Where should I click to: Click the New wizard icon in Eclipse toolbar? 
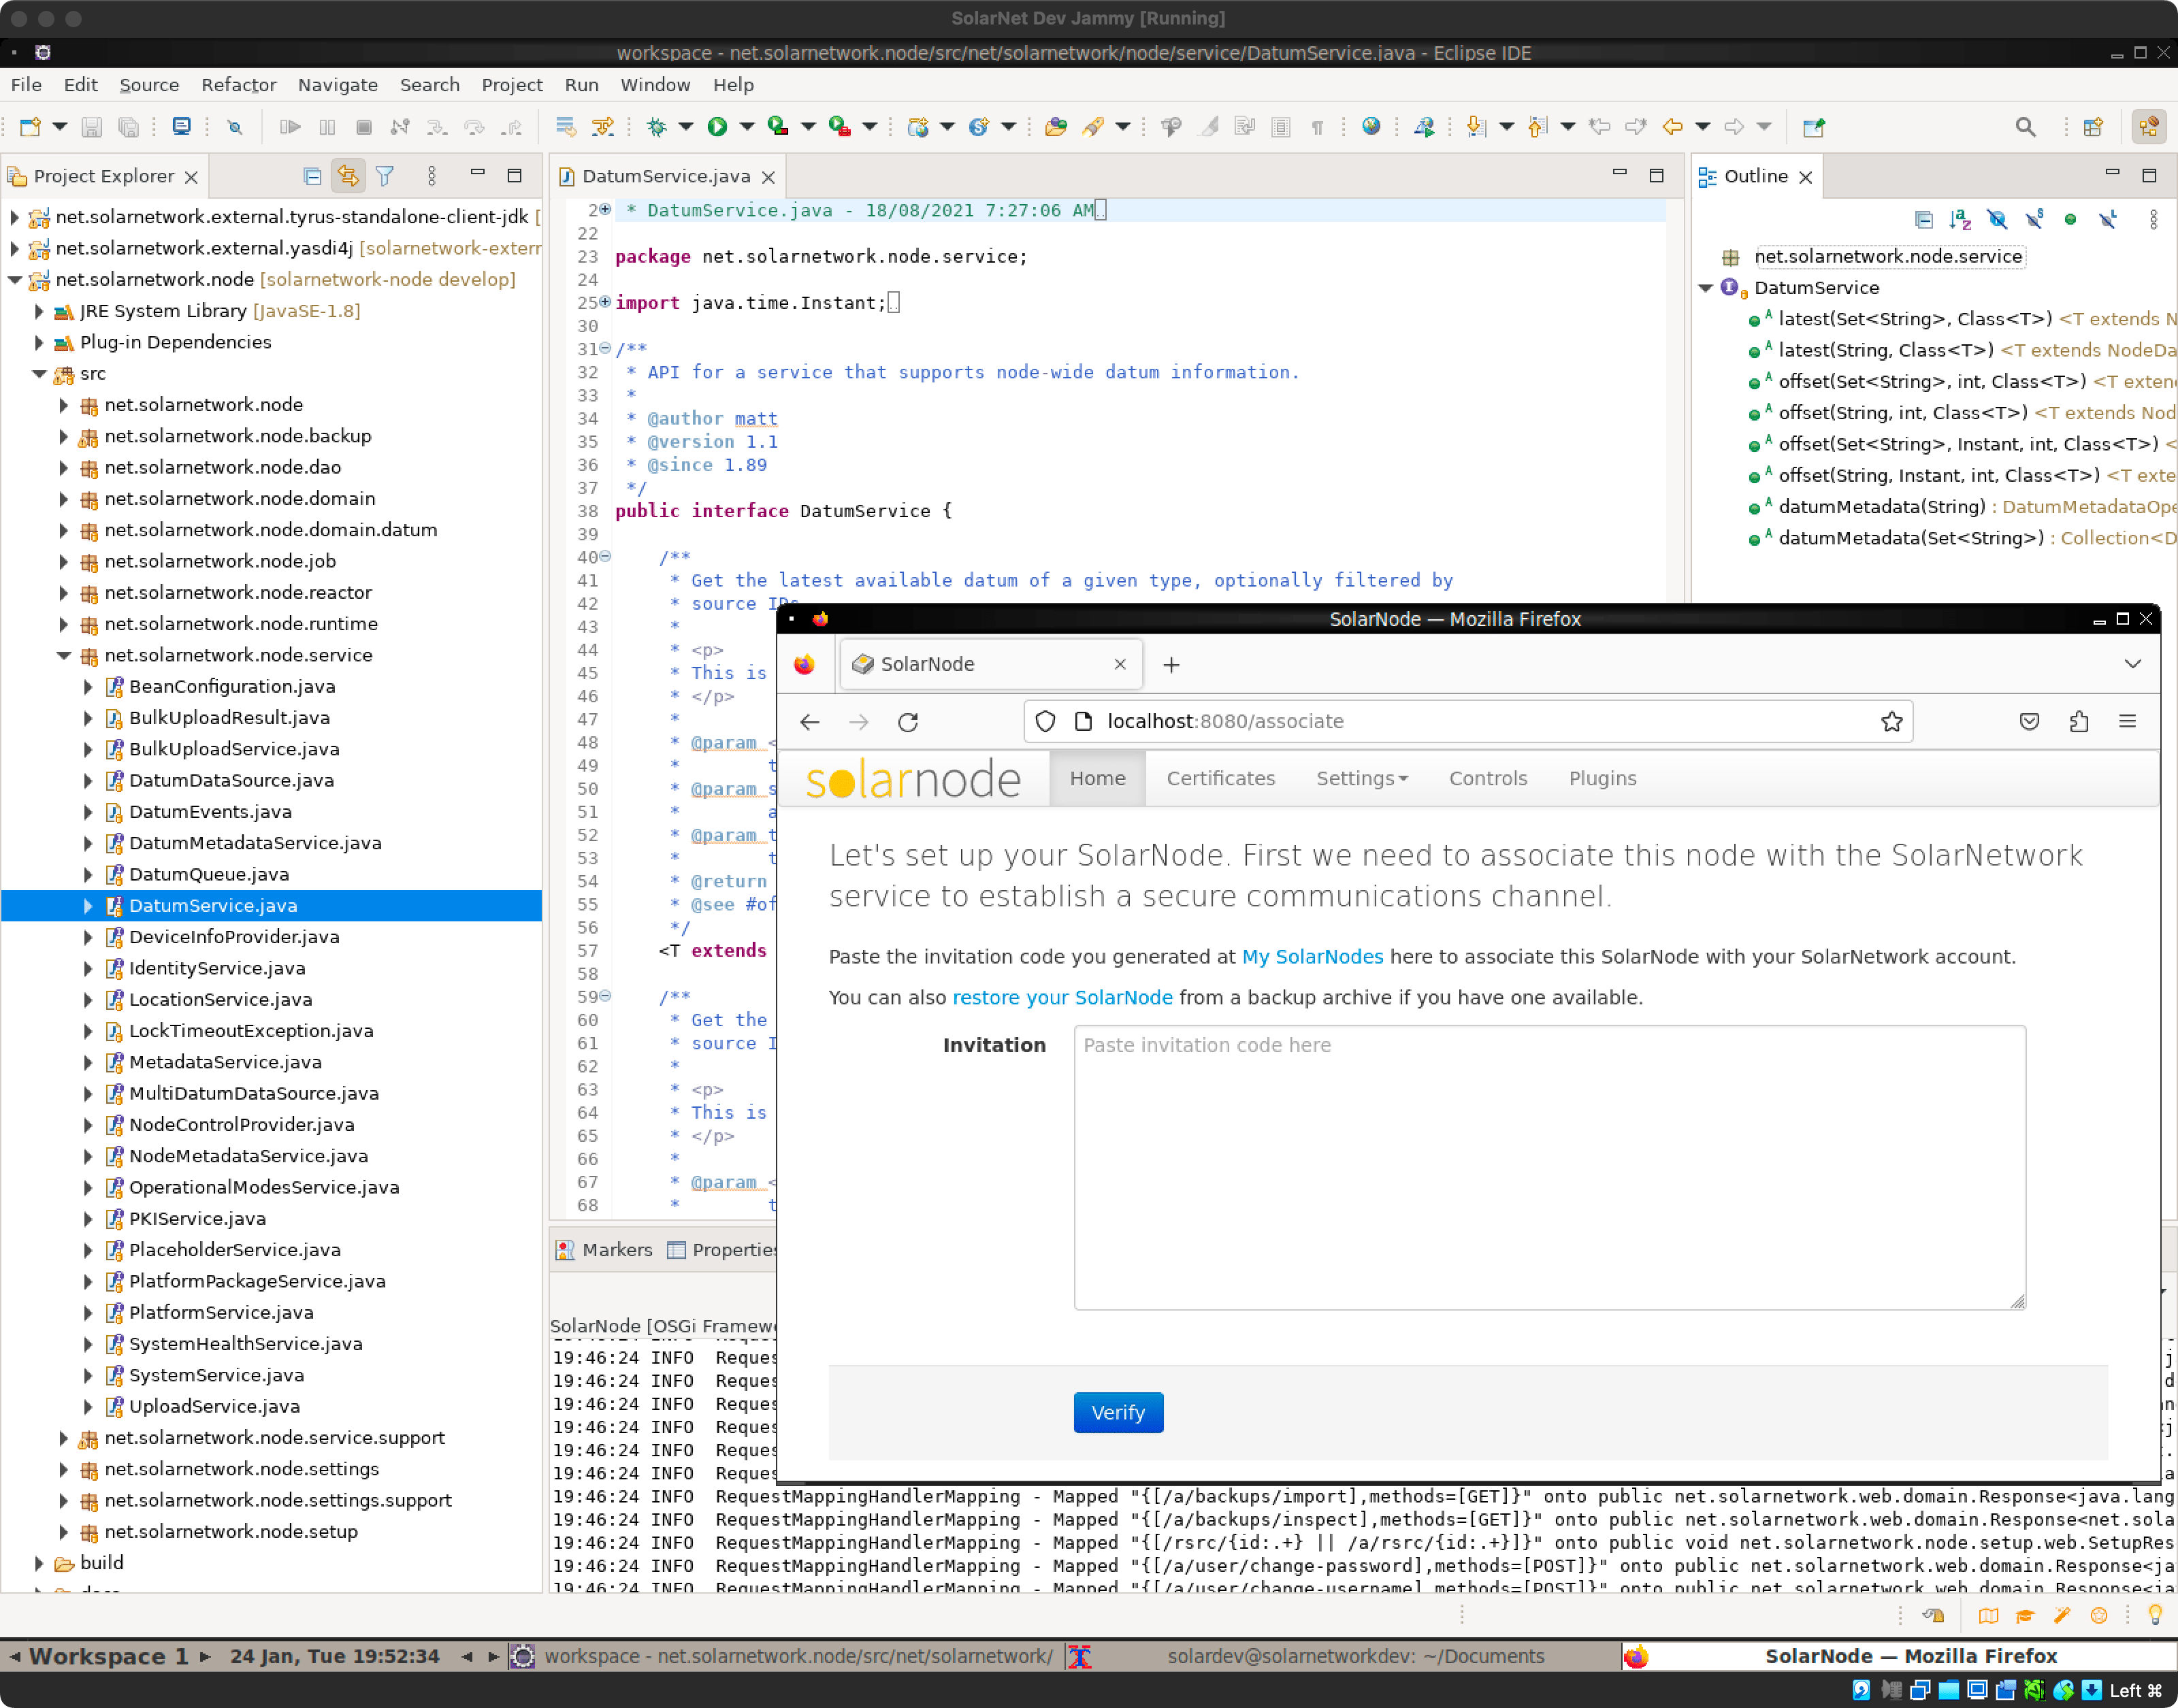pyautogui.click(x=30, y=127)
